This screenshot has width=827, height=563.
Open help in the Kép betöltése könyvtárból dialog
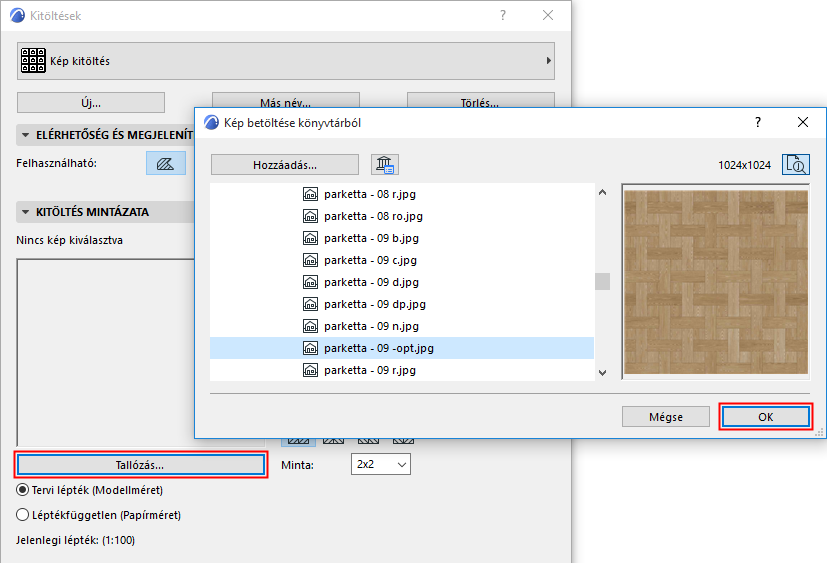pos(758,122)
